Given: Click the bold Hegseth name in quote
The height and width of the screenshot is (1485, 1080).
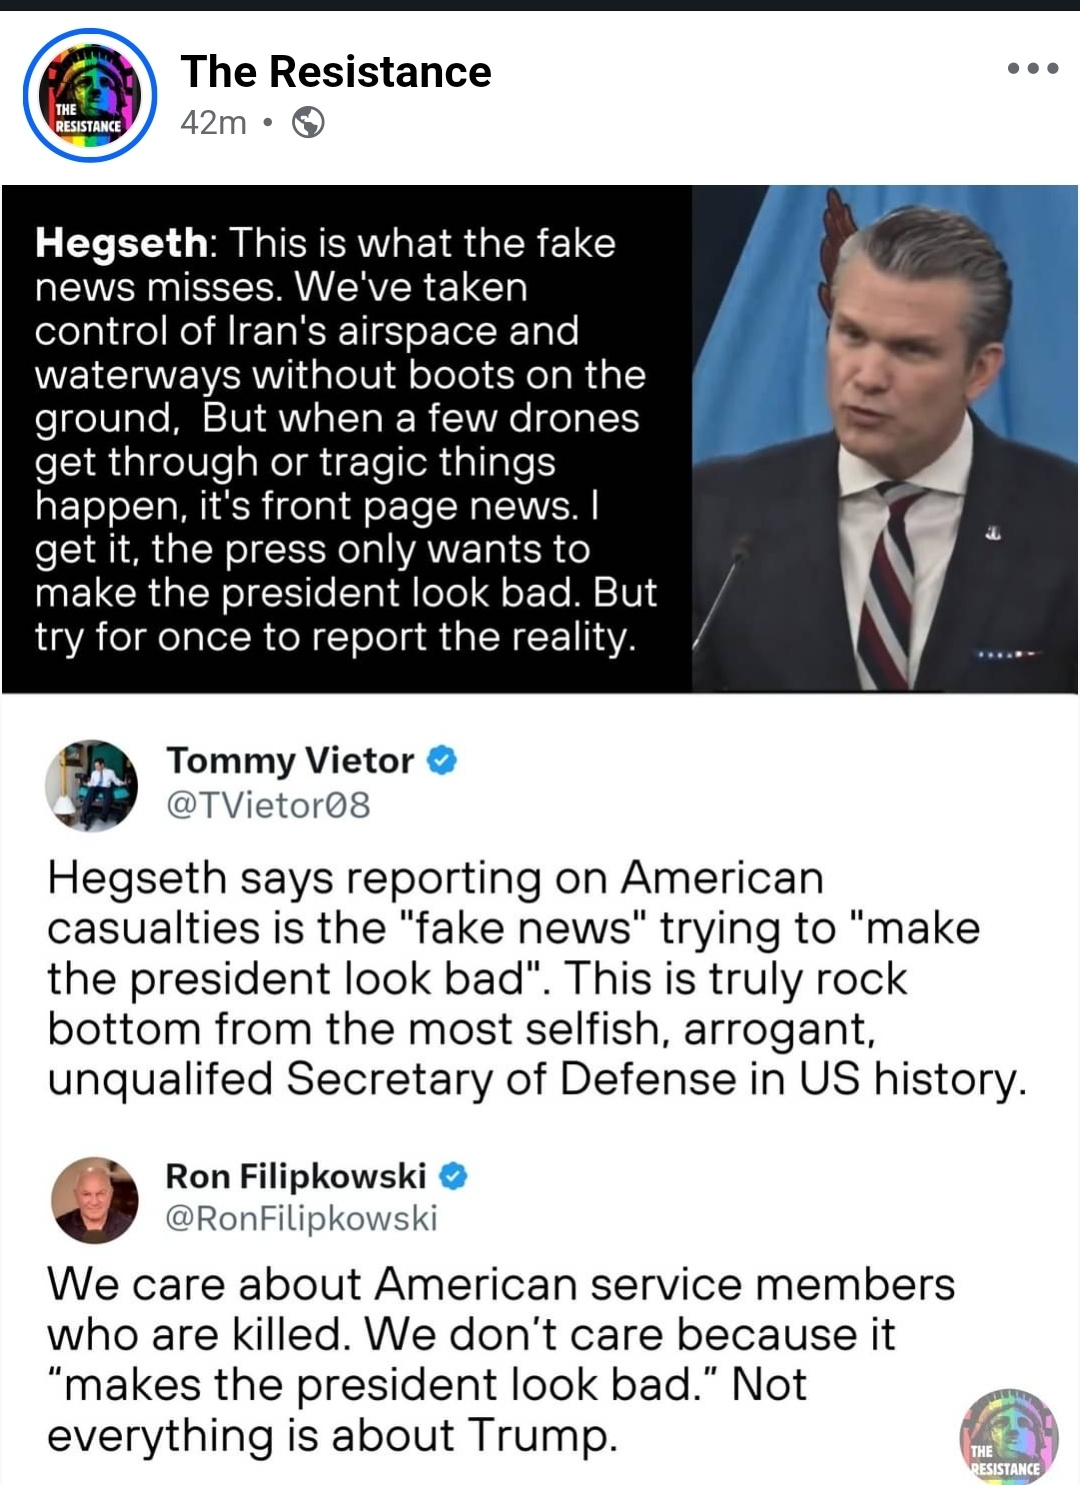Looking at the screenshot, I should coord(121,243).
